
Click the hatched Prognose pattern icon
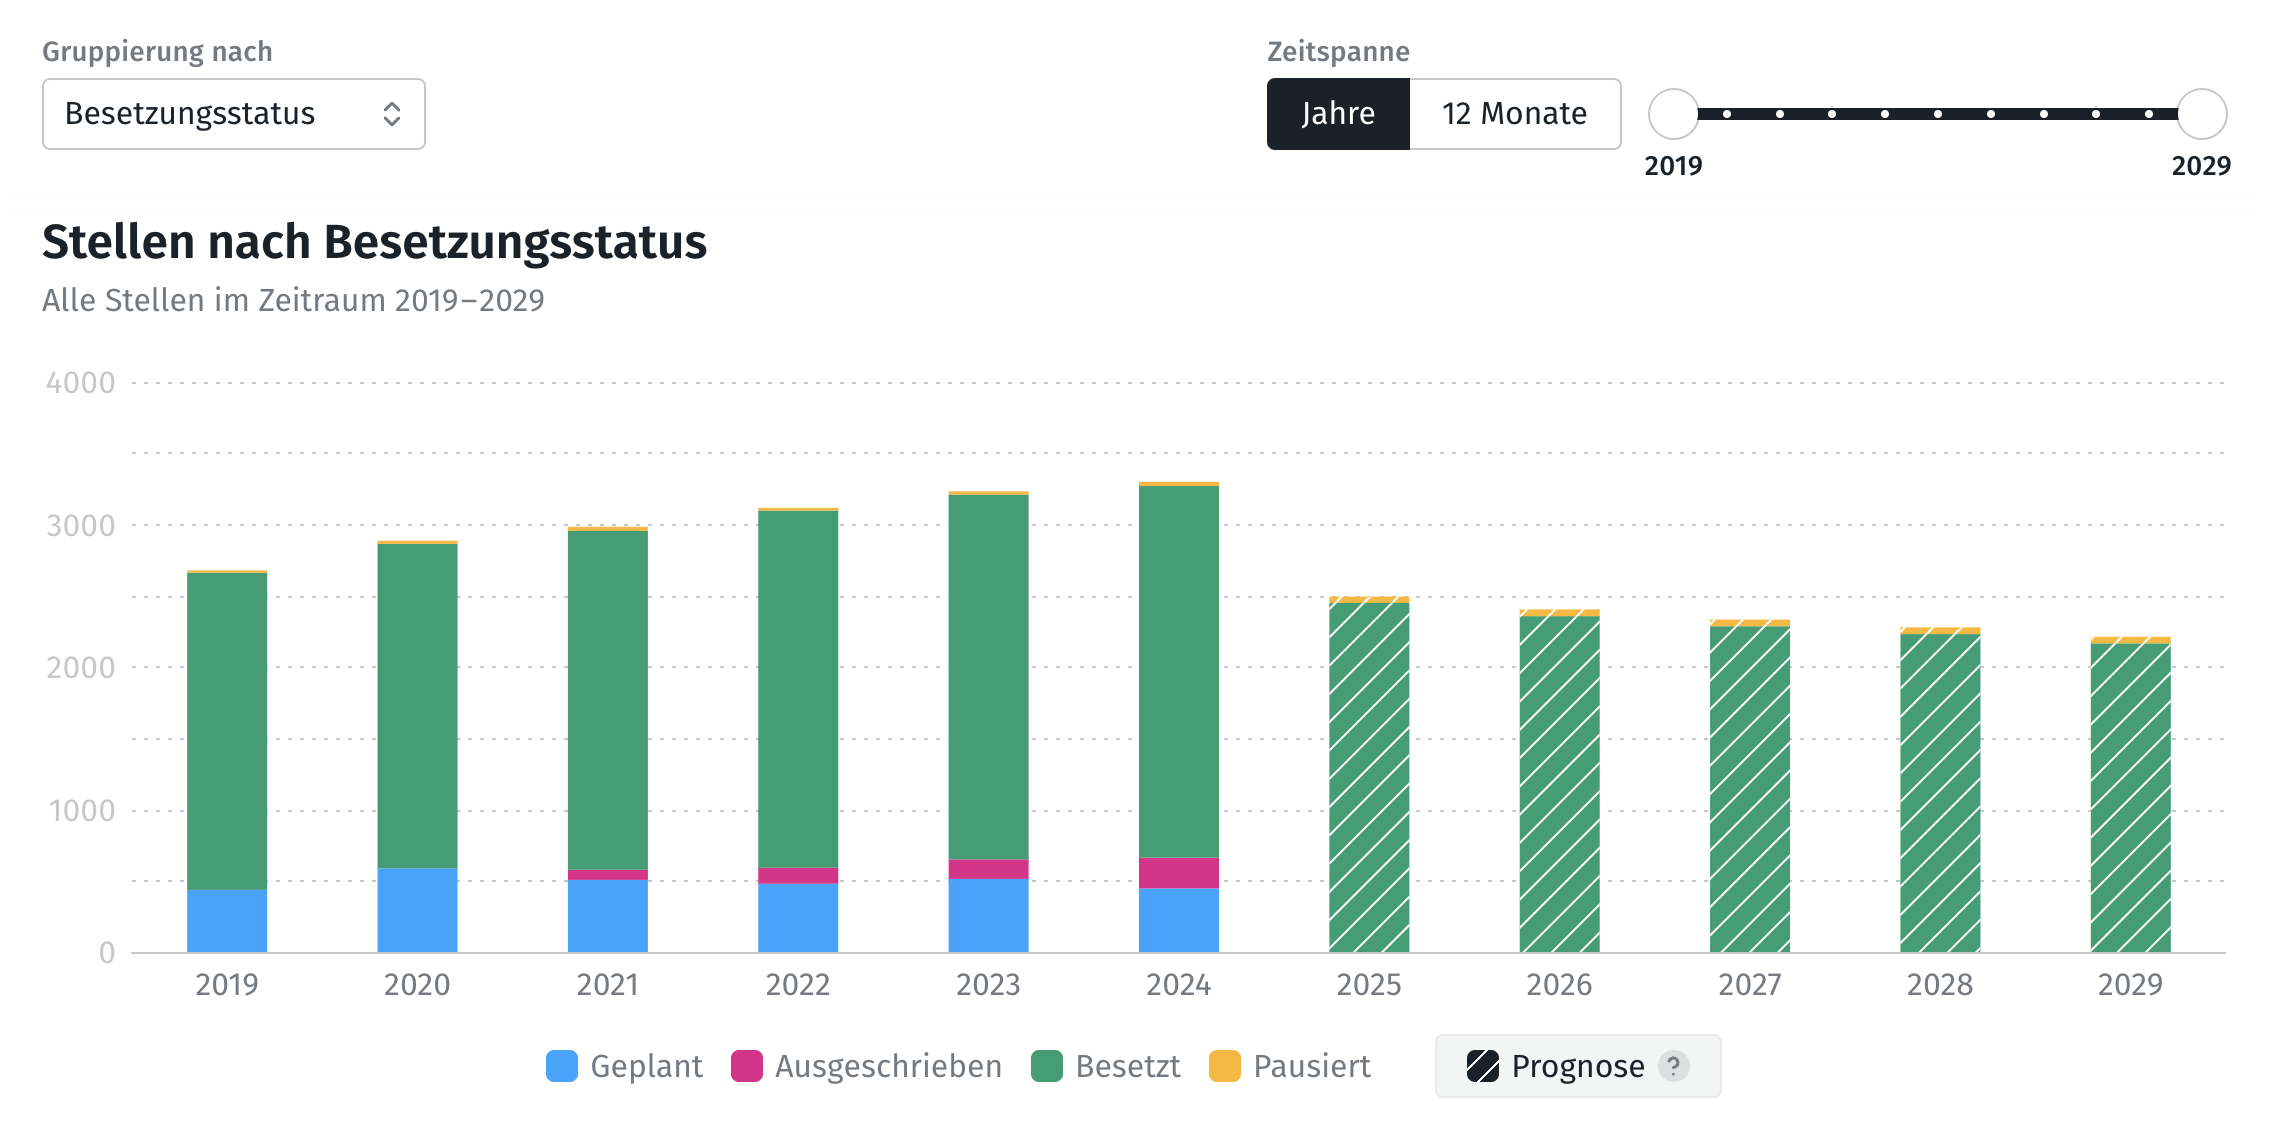click(1482, 1066)
